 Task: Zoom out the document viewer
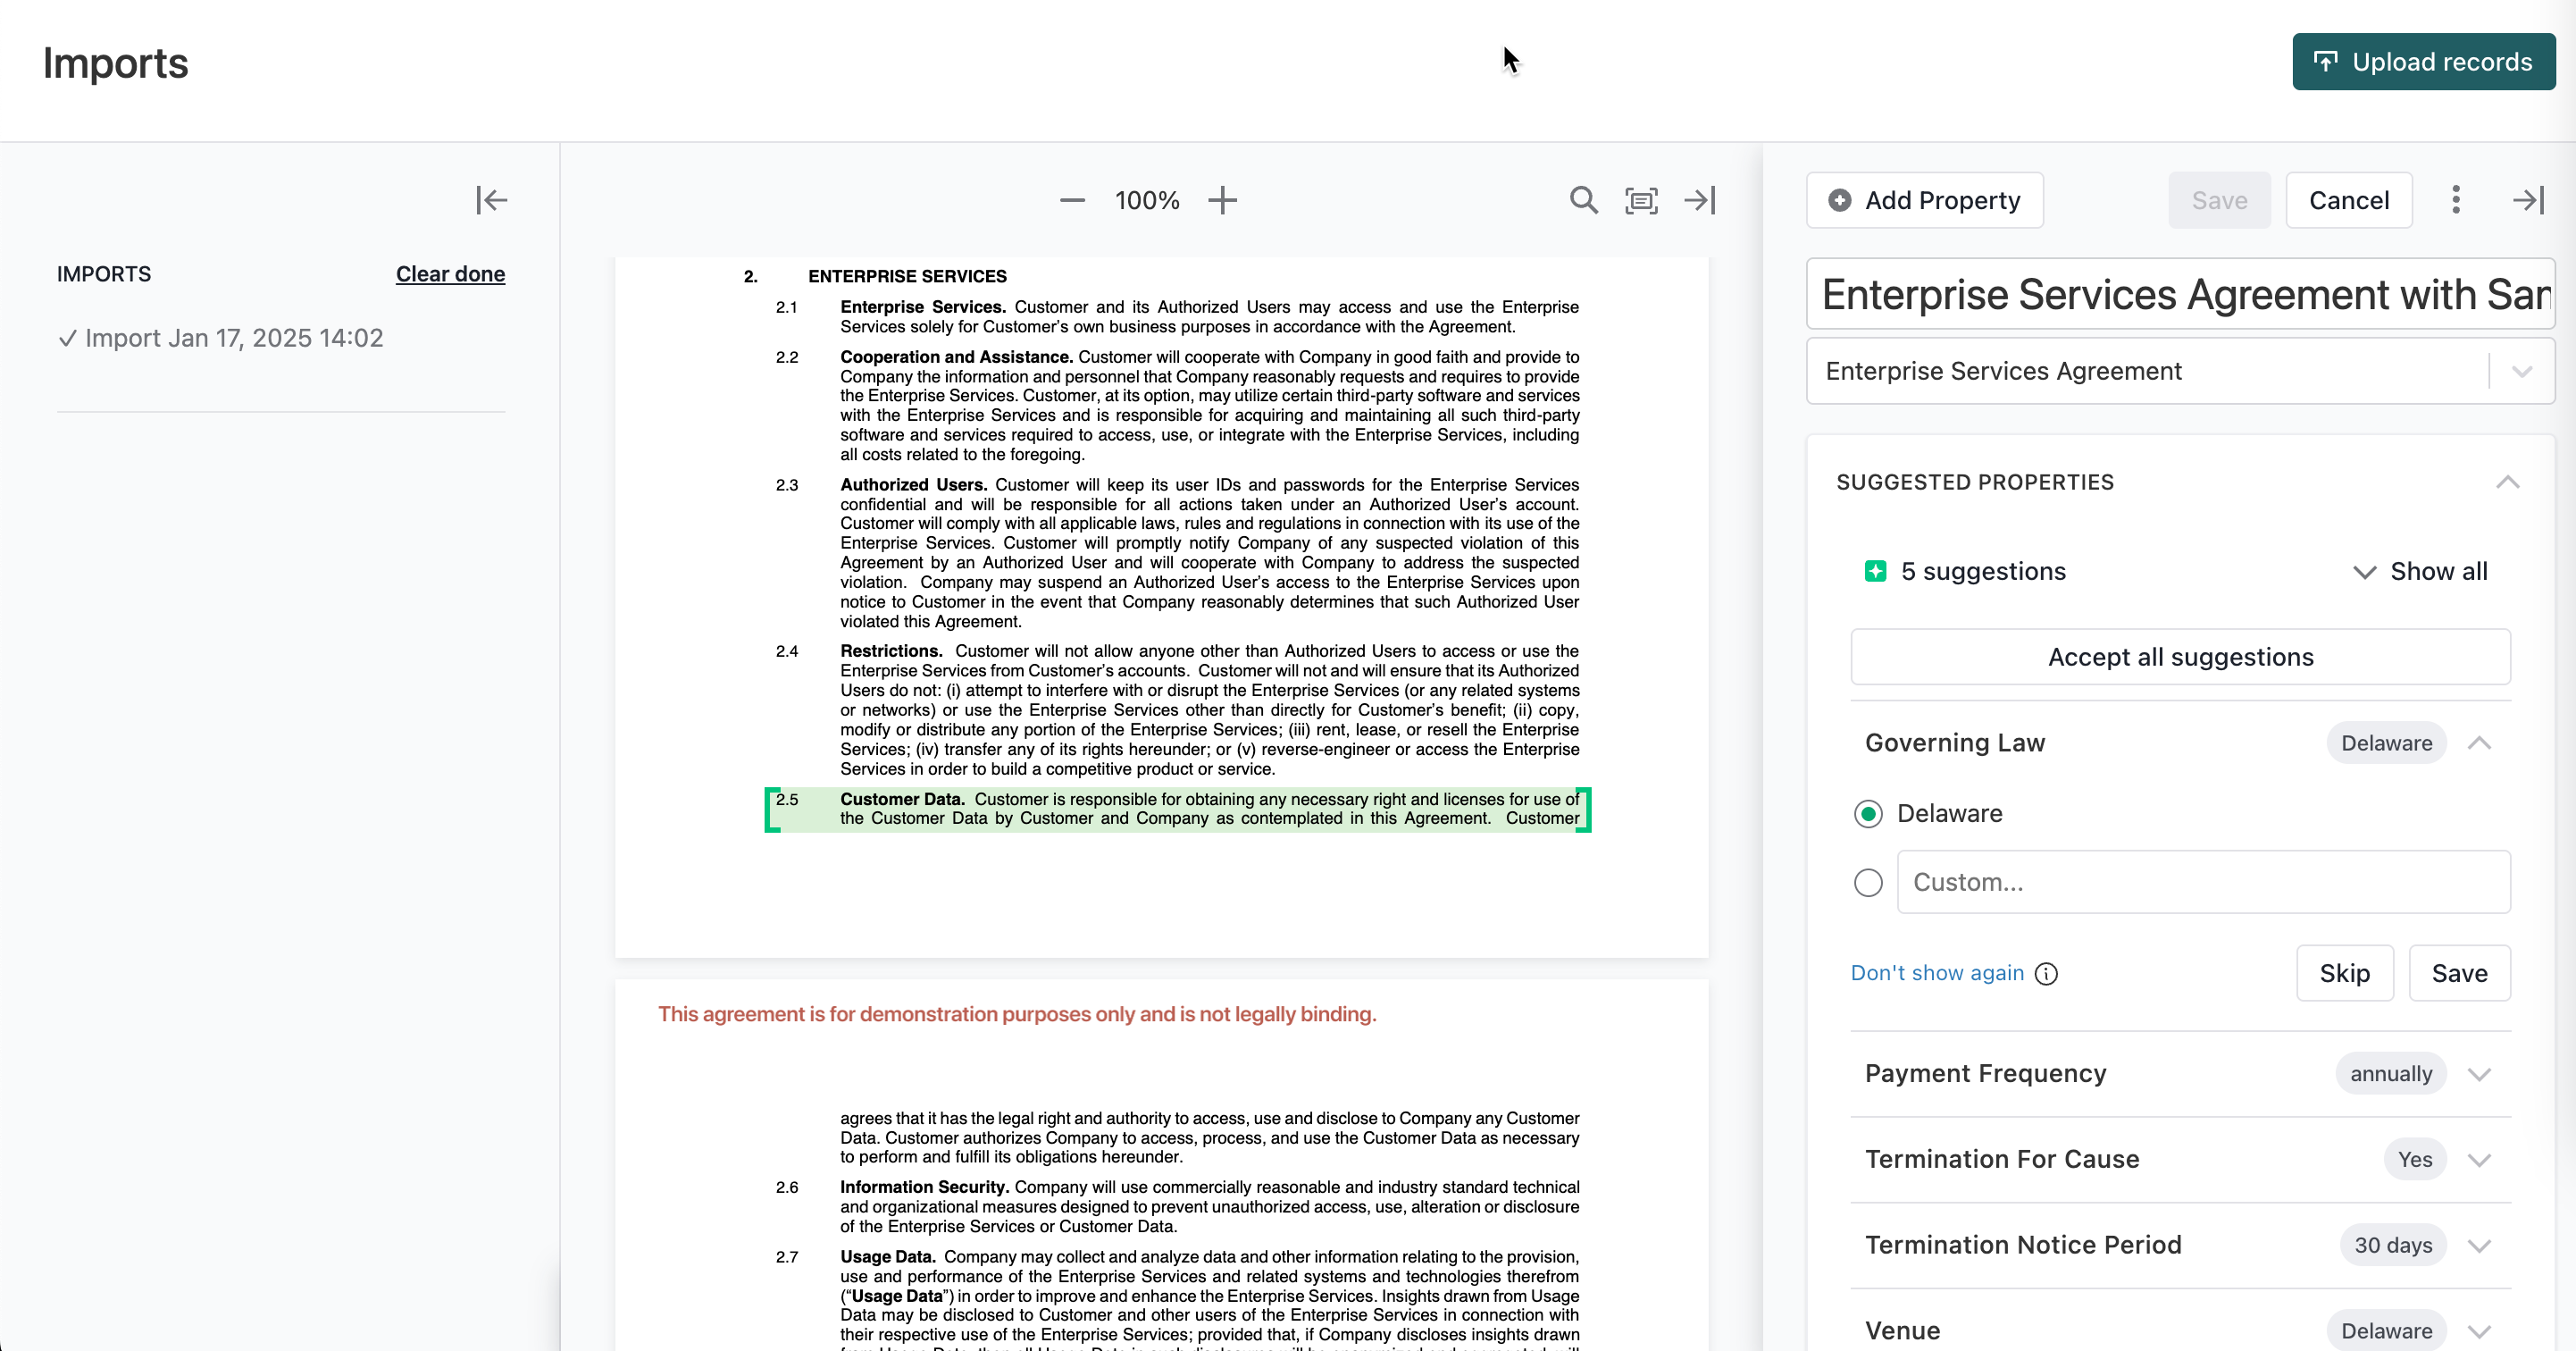[1072, 200]
